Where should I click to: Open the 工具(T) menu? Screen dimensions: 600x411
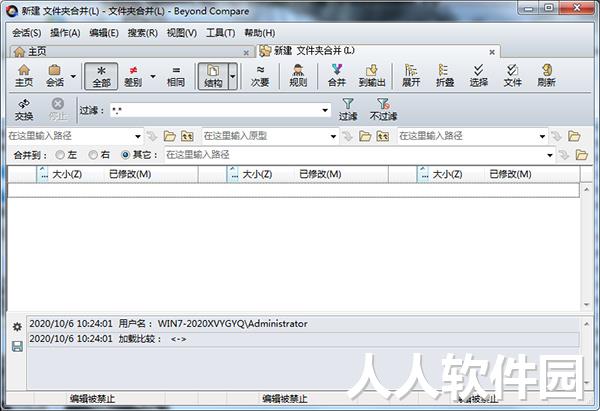(x=220, y=33)
